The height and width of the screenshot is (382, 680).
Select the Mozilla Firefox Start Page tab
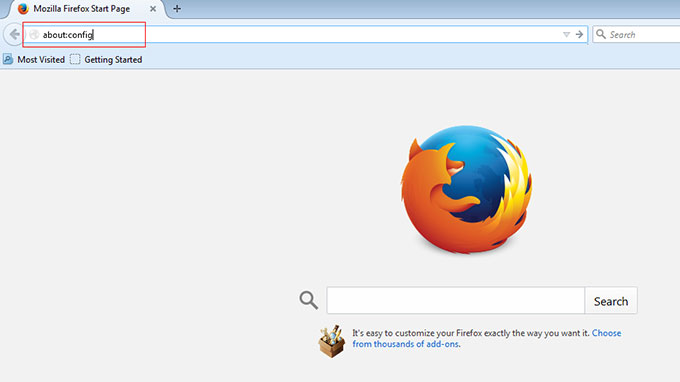[87, 9]
